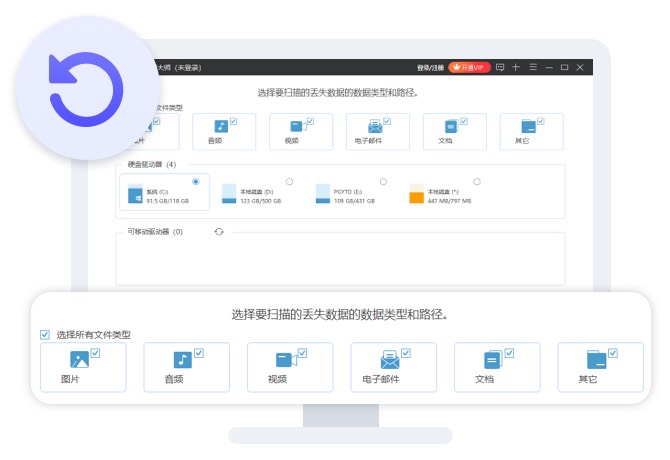
Task: Select the 本地磁盘 (D:) drive radio button
Action: (289, 181)
